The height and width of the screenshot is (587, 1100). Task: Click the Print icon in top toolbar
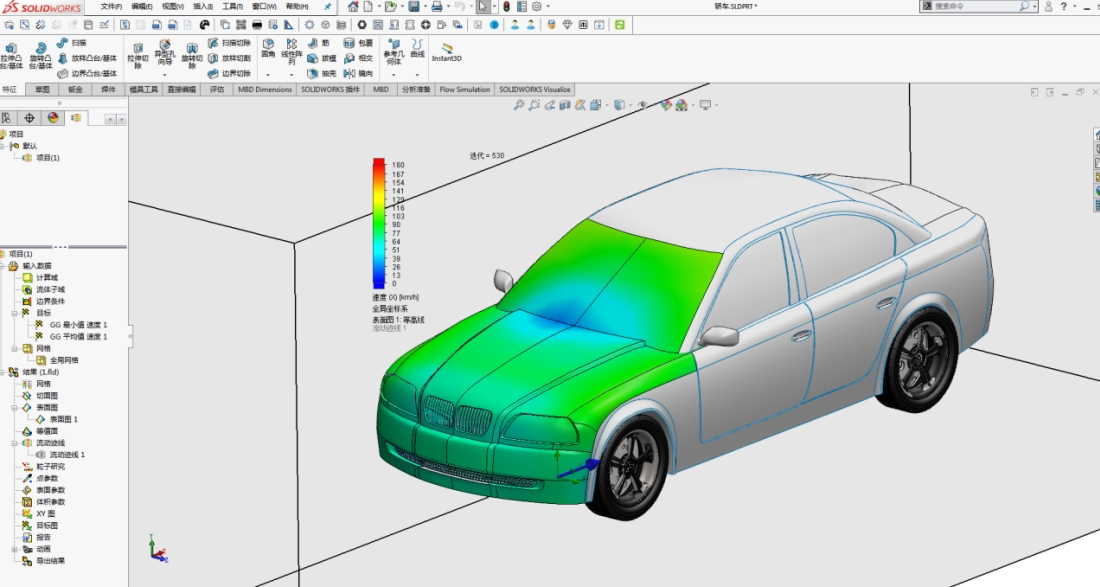coord(436,6)
